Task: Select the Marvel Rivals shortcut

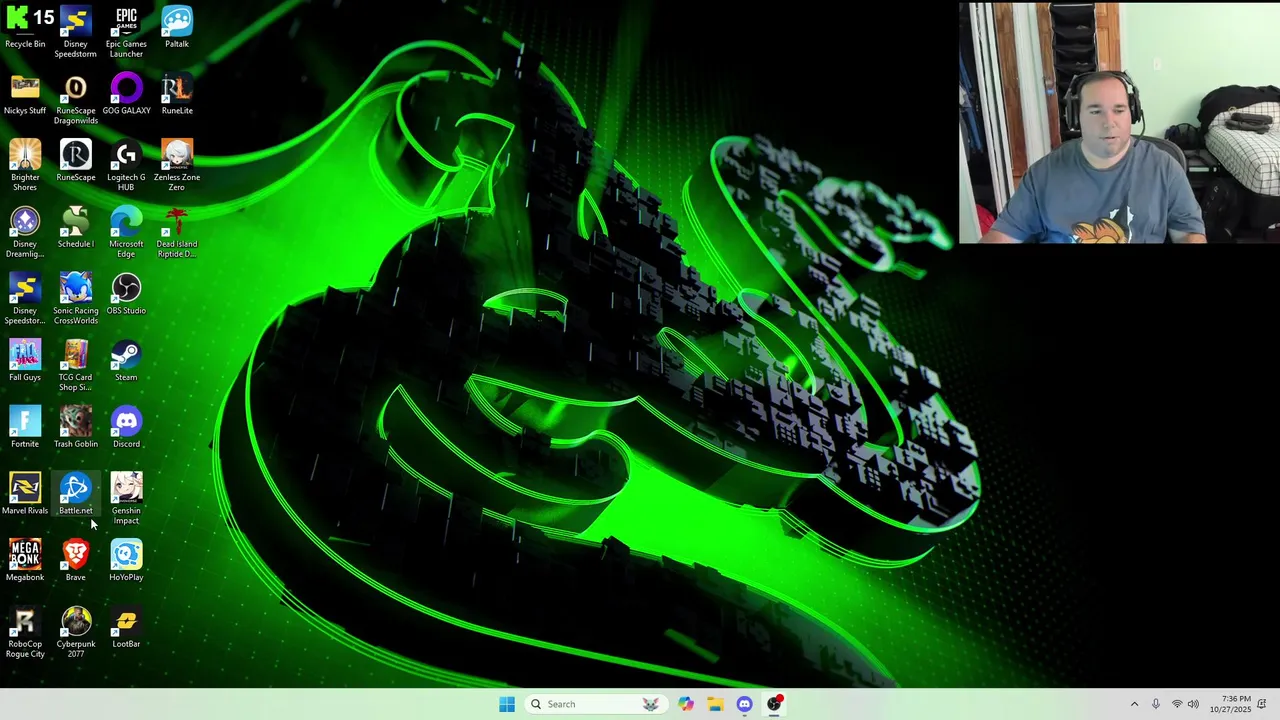Action: pyautogui.click(x=25, y=494)
